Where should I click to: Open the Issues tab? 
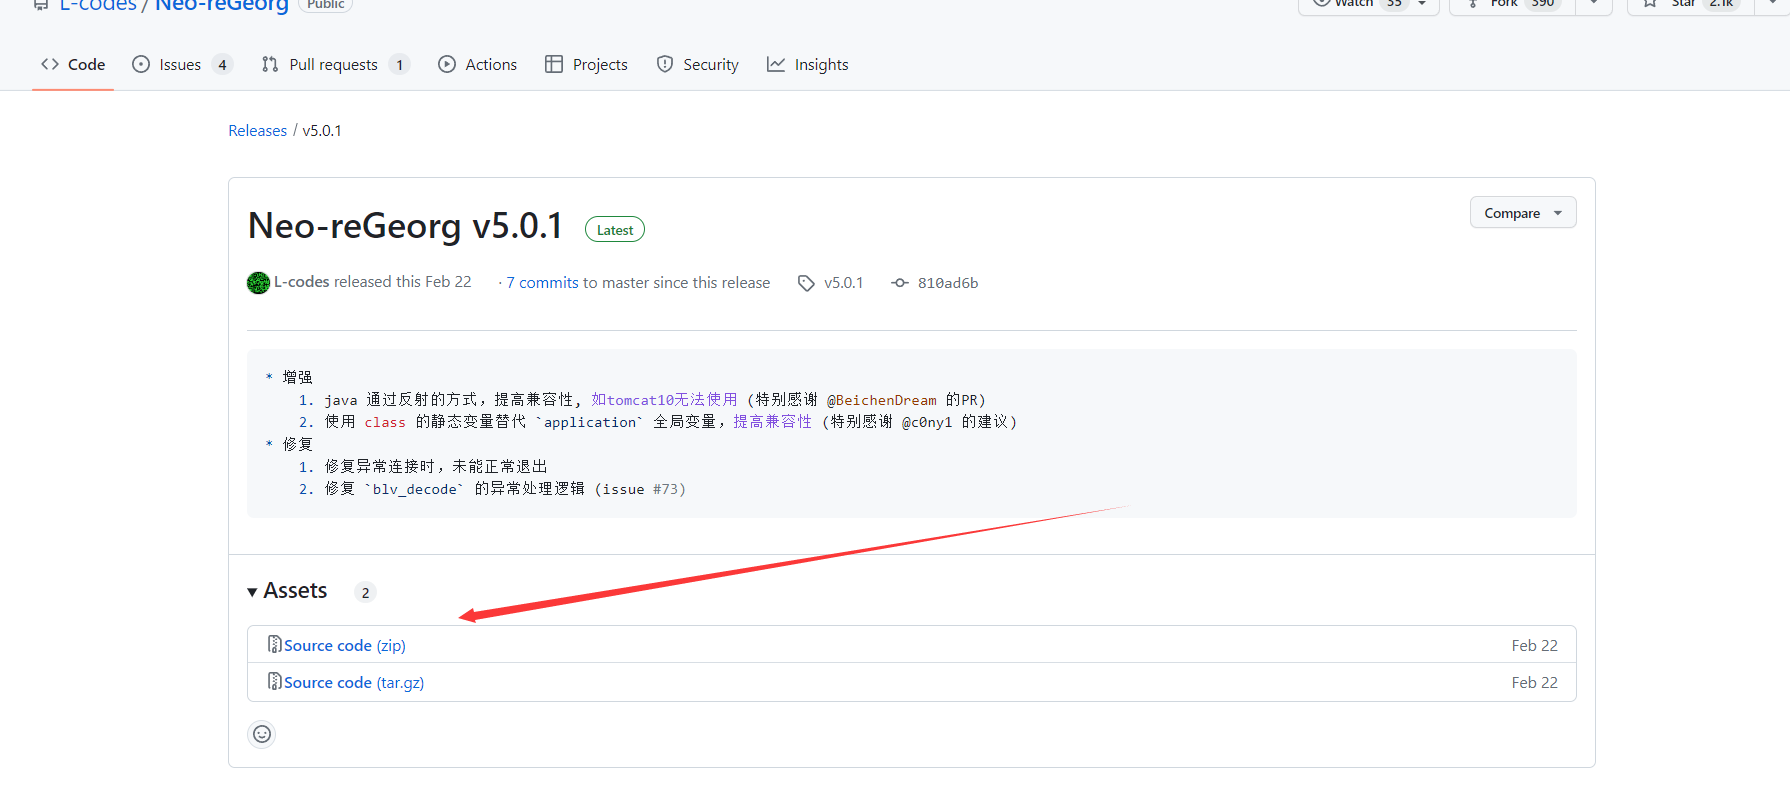click(182, 64)
